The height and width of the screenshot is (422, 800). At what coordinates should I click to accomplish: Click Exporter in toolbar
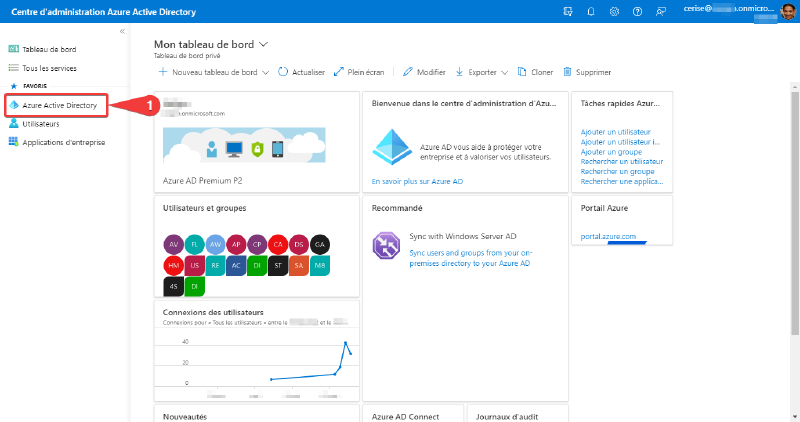tap(476, 72)
